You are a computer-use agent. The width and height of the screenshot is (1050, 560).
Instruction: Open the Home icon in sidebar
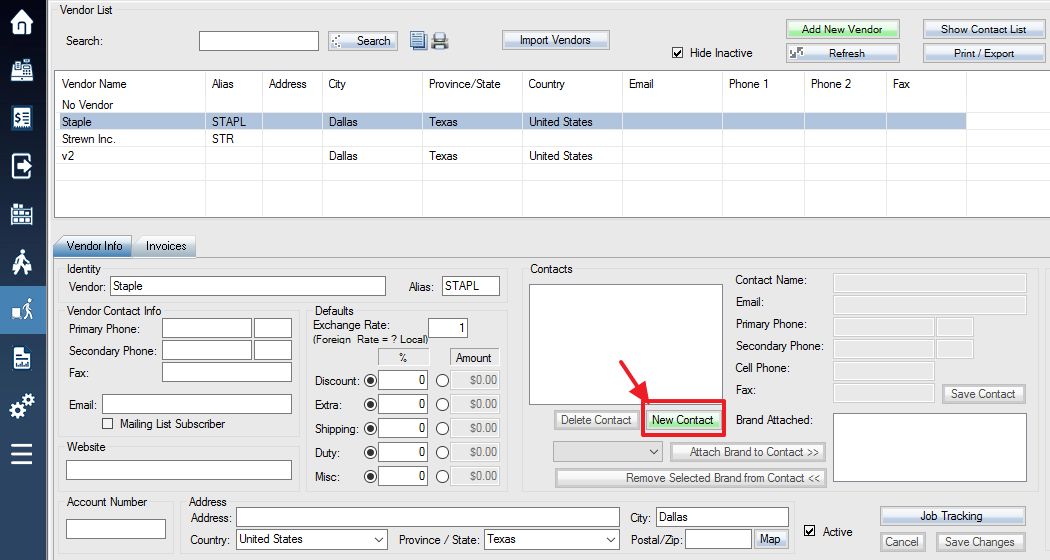tap(21, 22)
